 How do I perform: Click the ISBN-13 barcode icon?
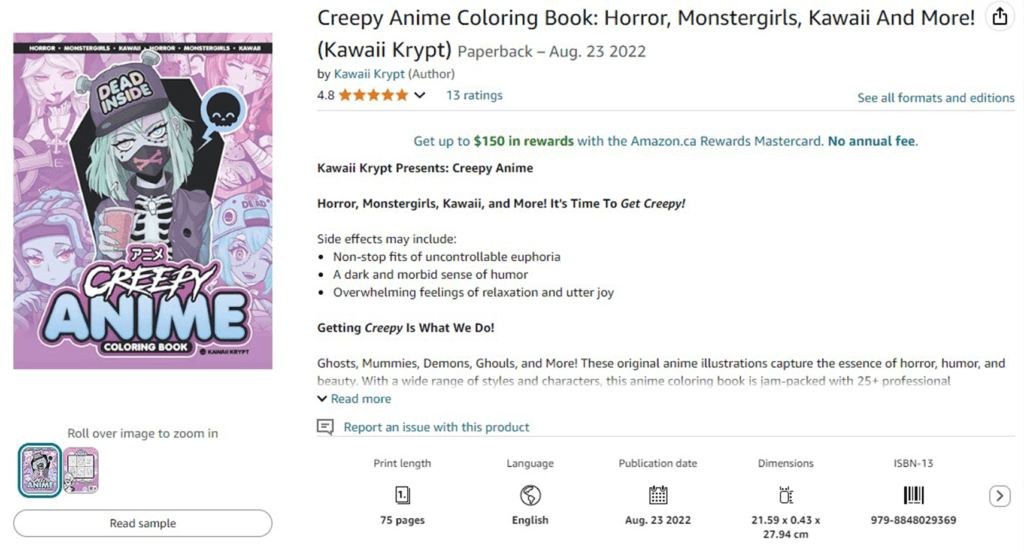point(914,495)
